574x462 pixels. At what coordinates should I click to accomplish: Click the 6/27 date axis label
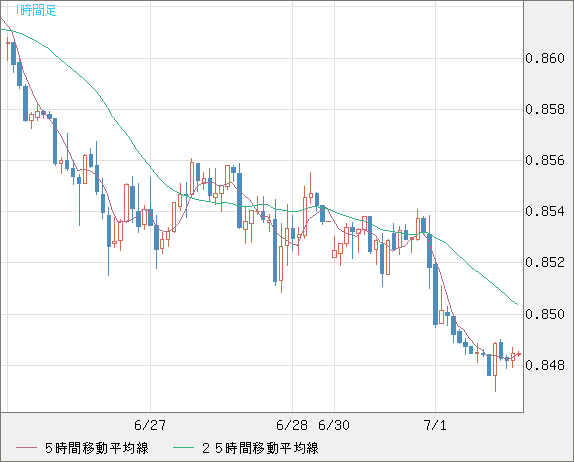click(150, 425)
